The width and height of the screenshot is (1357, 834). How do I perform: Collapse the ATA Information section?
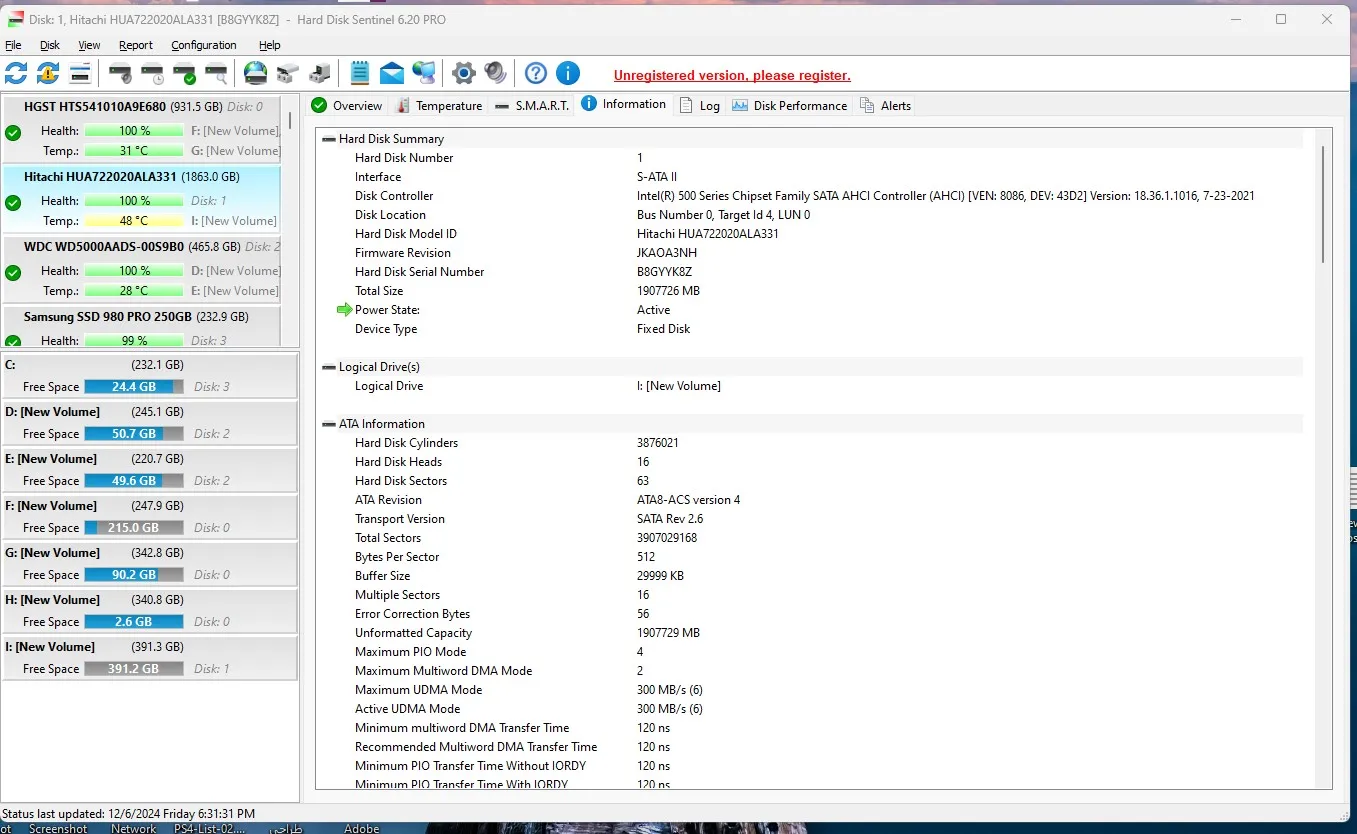[329, 424]
